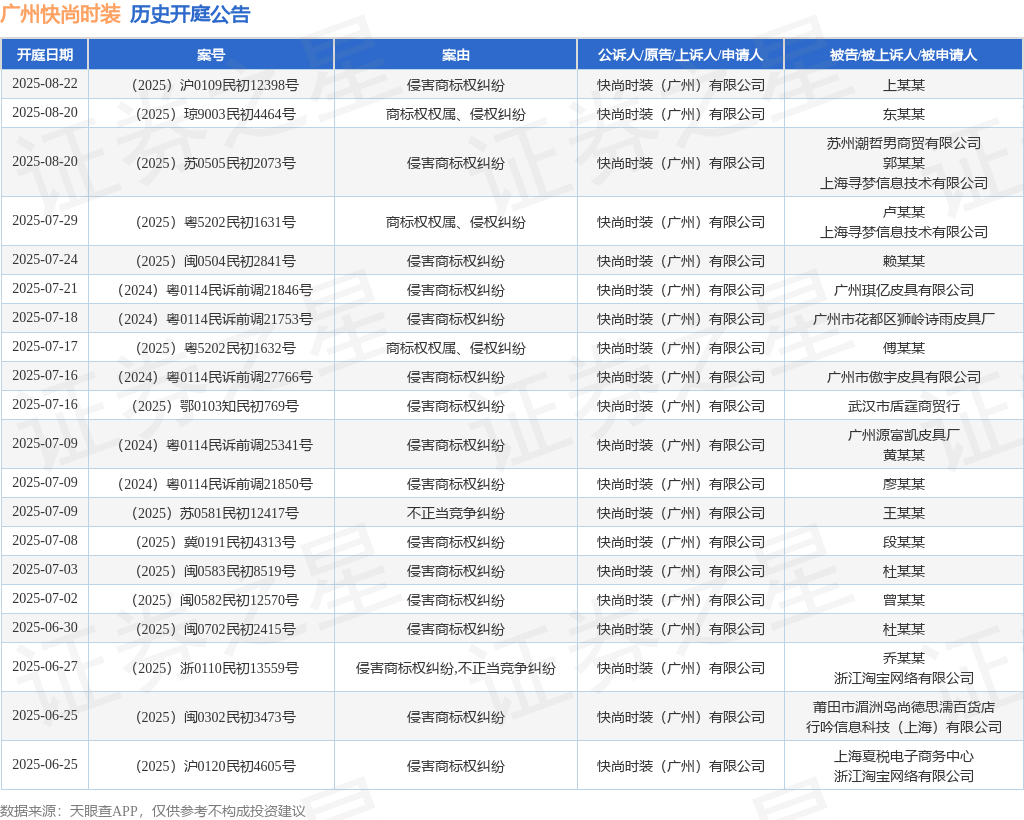Click the date 2025-07-02
This screenshot has height=820, width=1024.
(44, 599)
